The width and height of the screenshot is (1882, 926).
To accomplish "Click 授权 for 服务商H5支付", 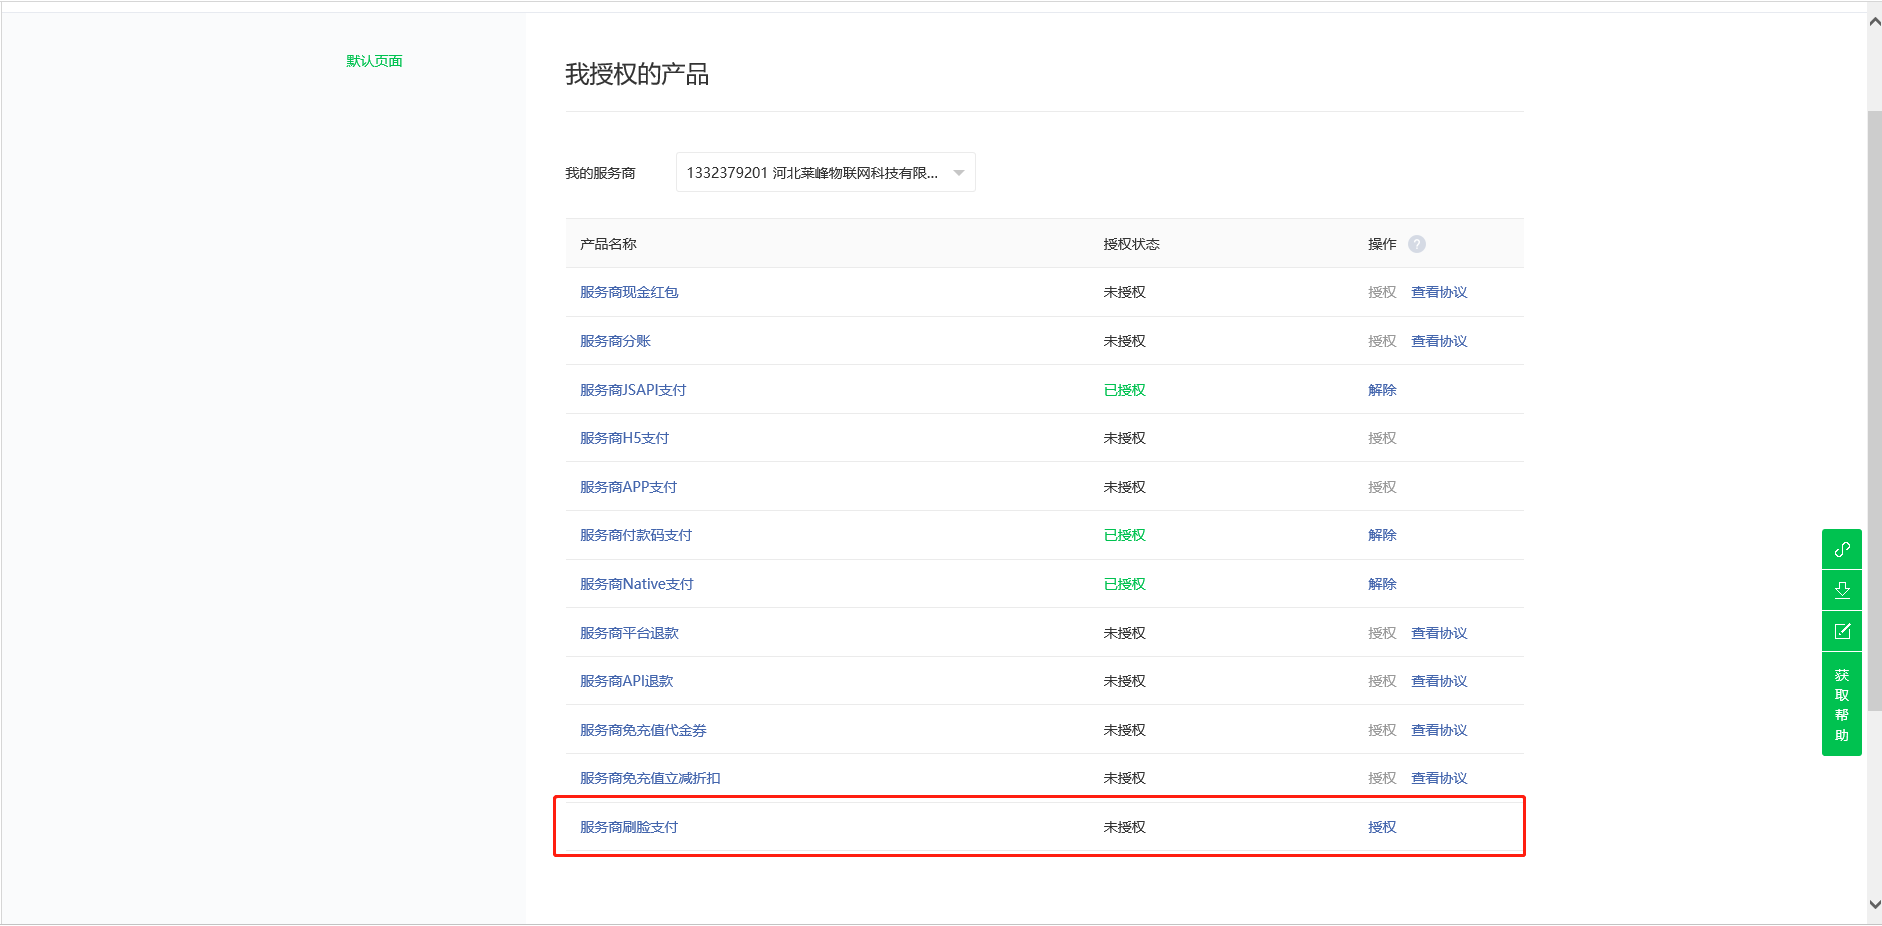I will click(1382, 438).
